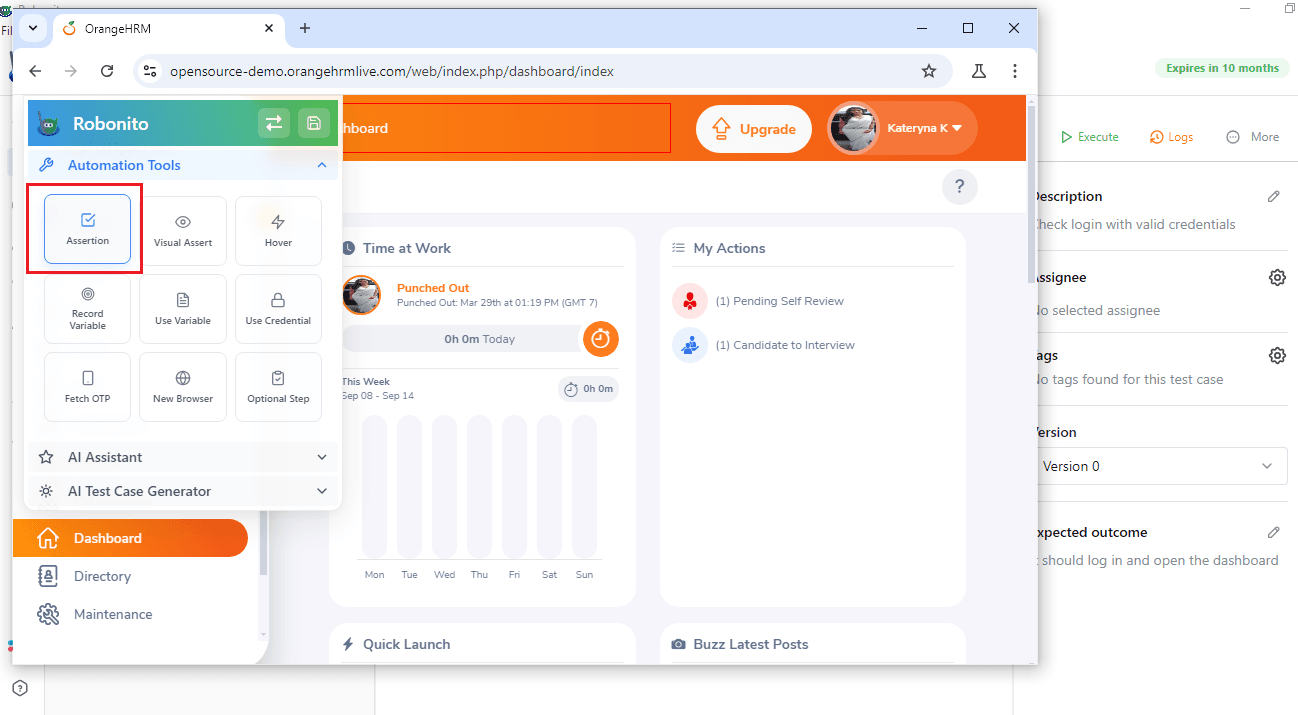This screenshot has width=1298, height=715.
Task: Collapse the Automation Tools section
Action: [183, 165]
